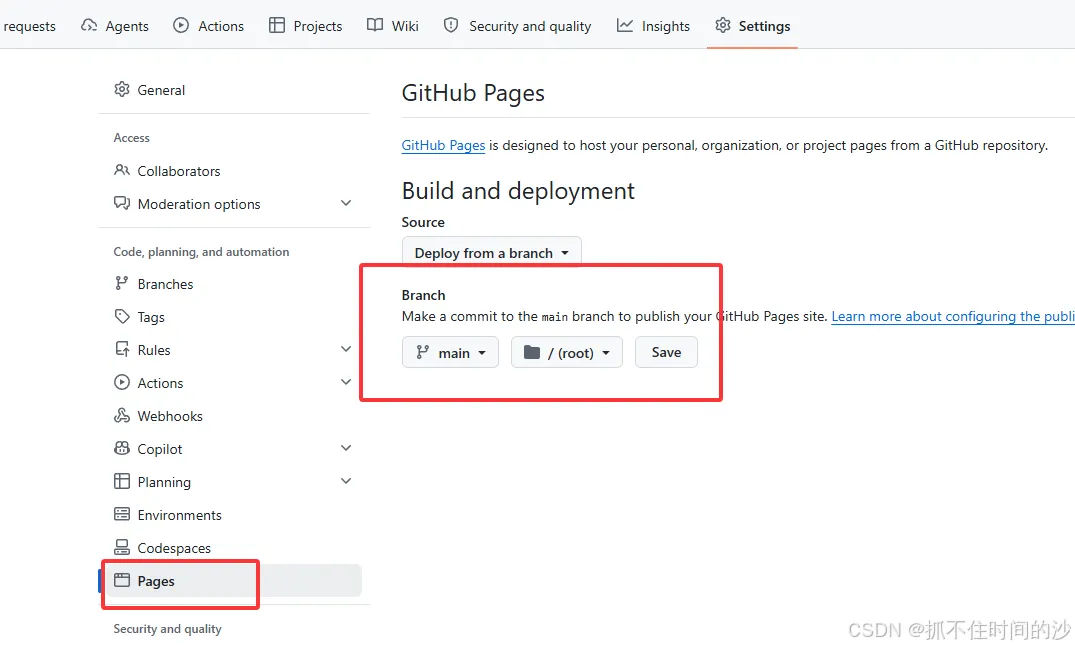Click the Planning table icon
The image size is (1075, 647).
121,481
